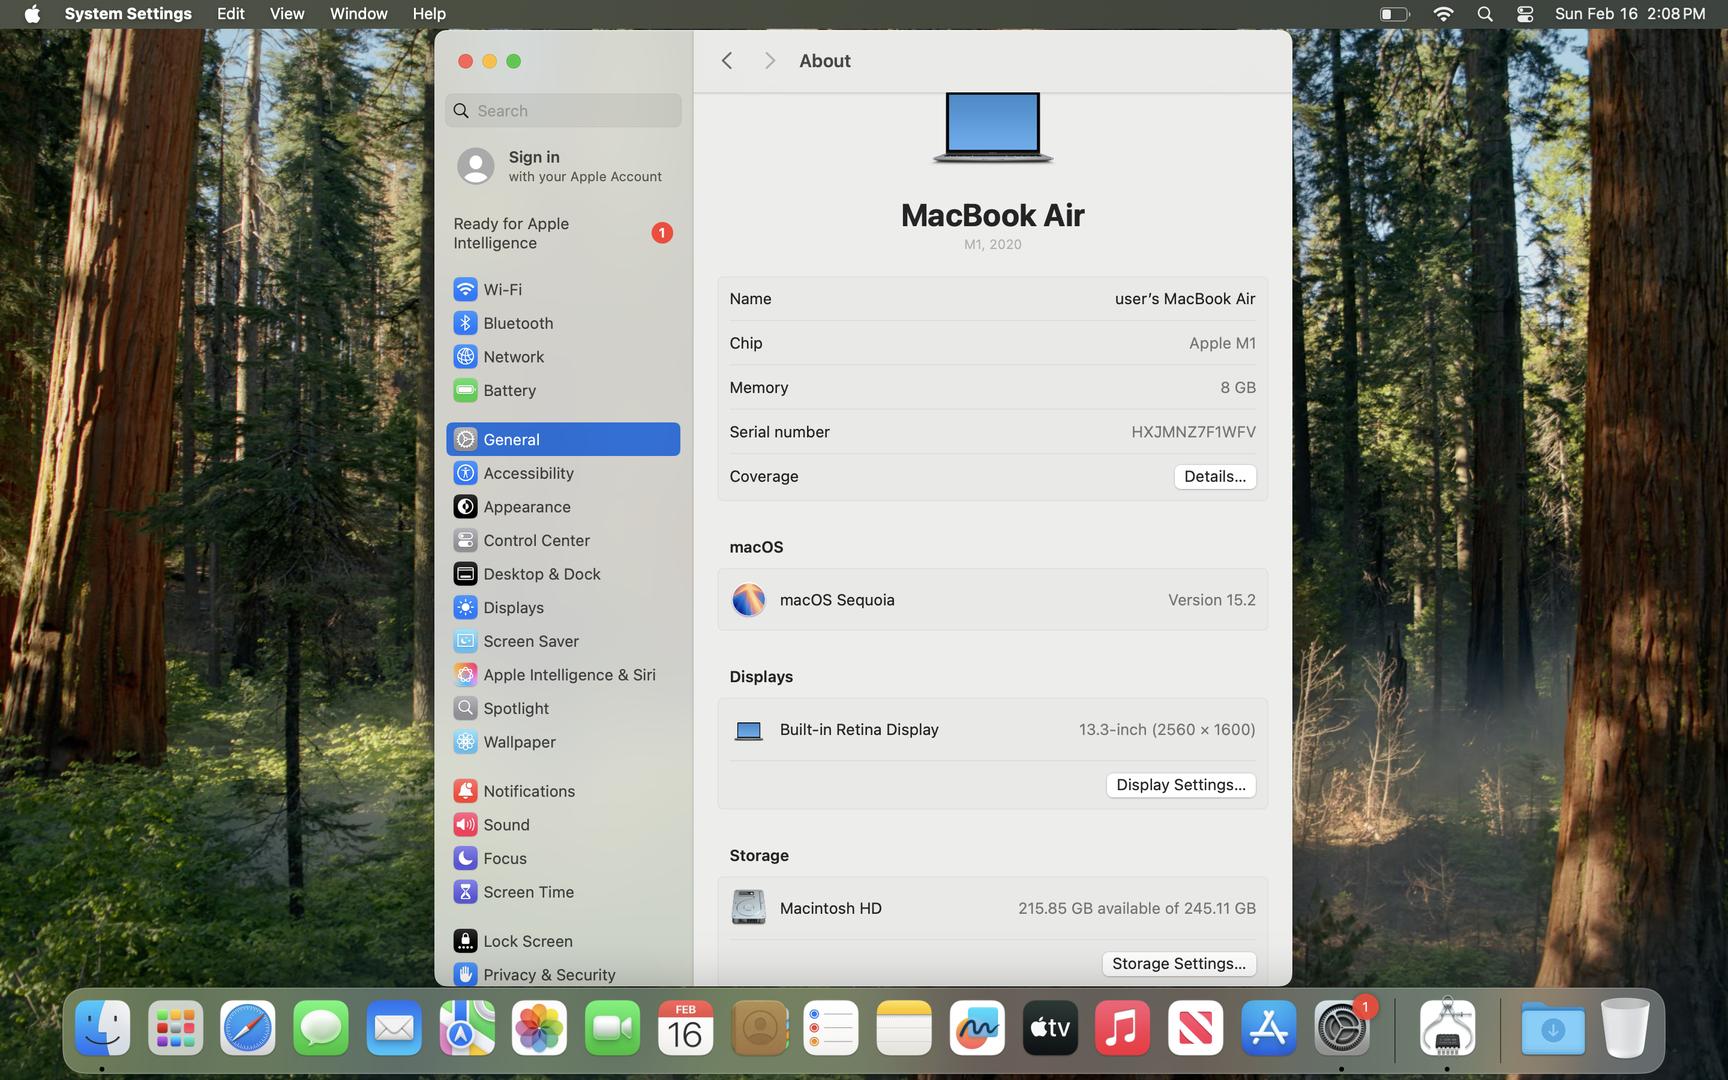The width and height of the screenshot is (1728, 1080).
Task: Open Notifications settings
Action: coord(528,791)
